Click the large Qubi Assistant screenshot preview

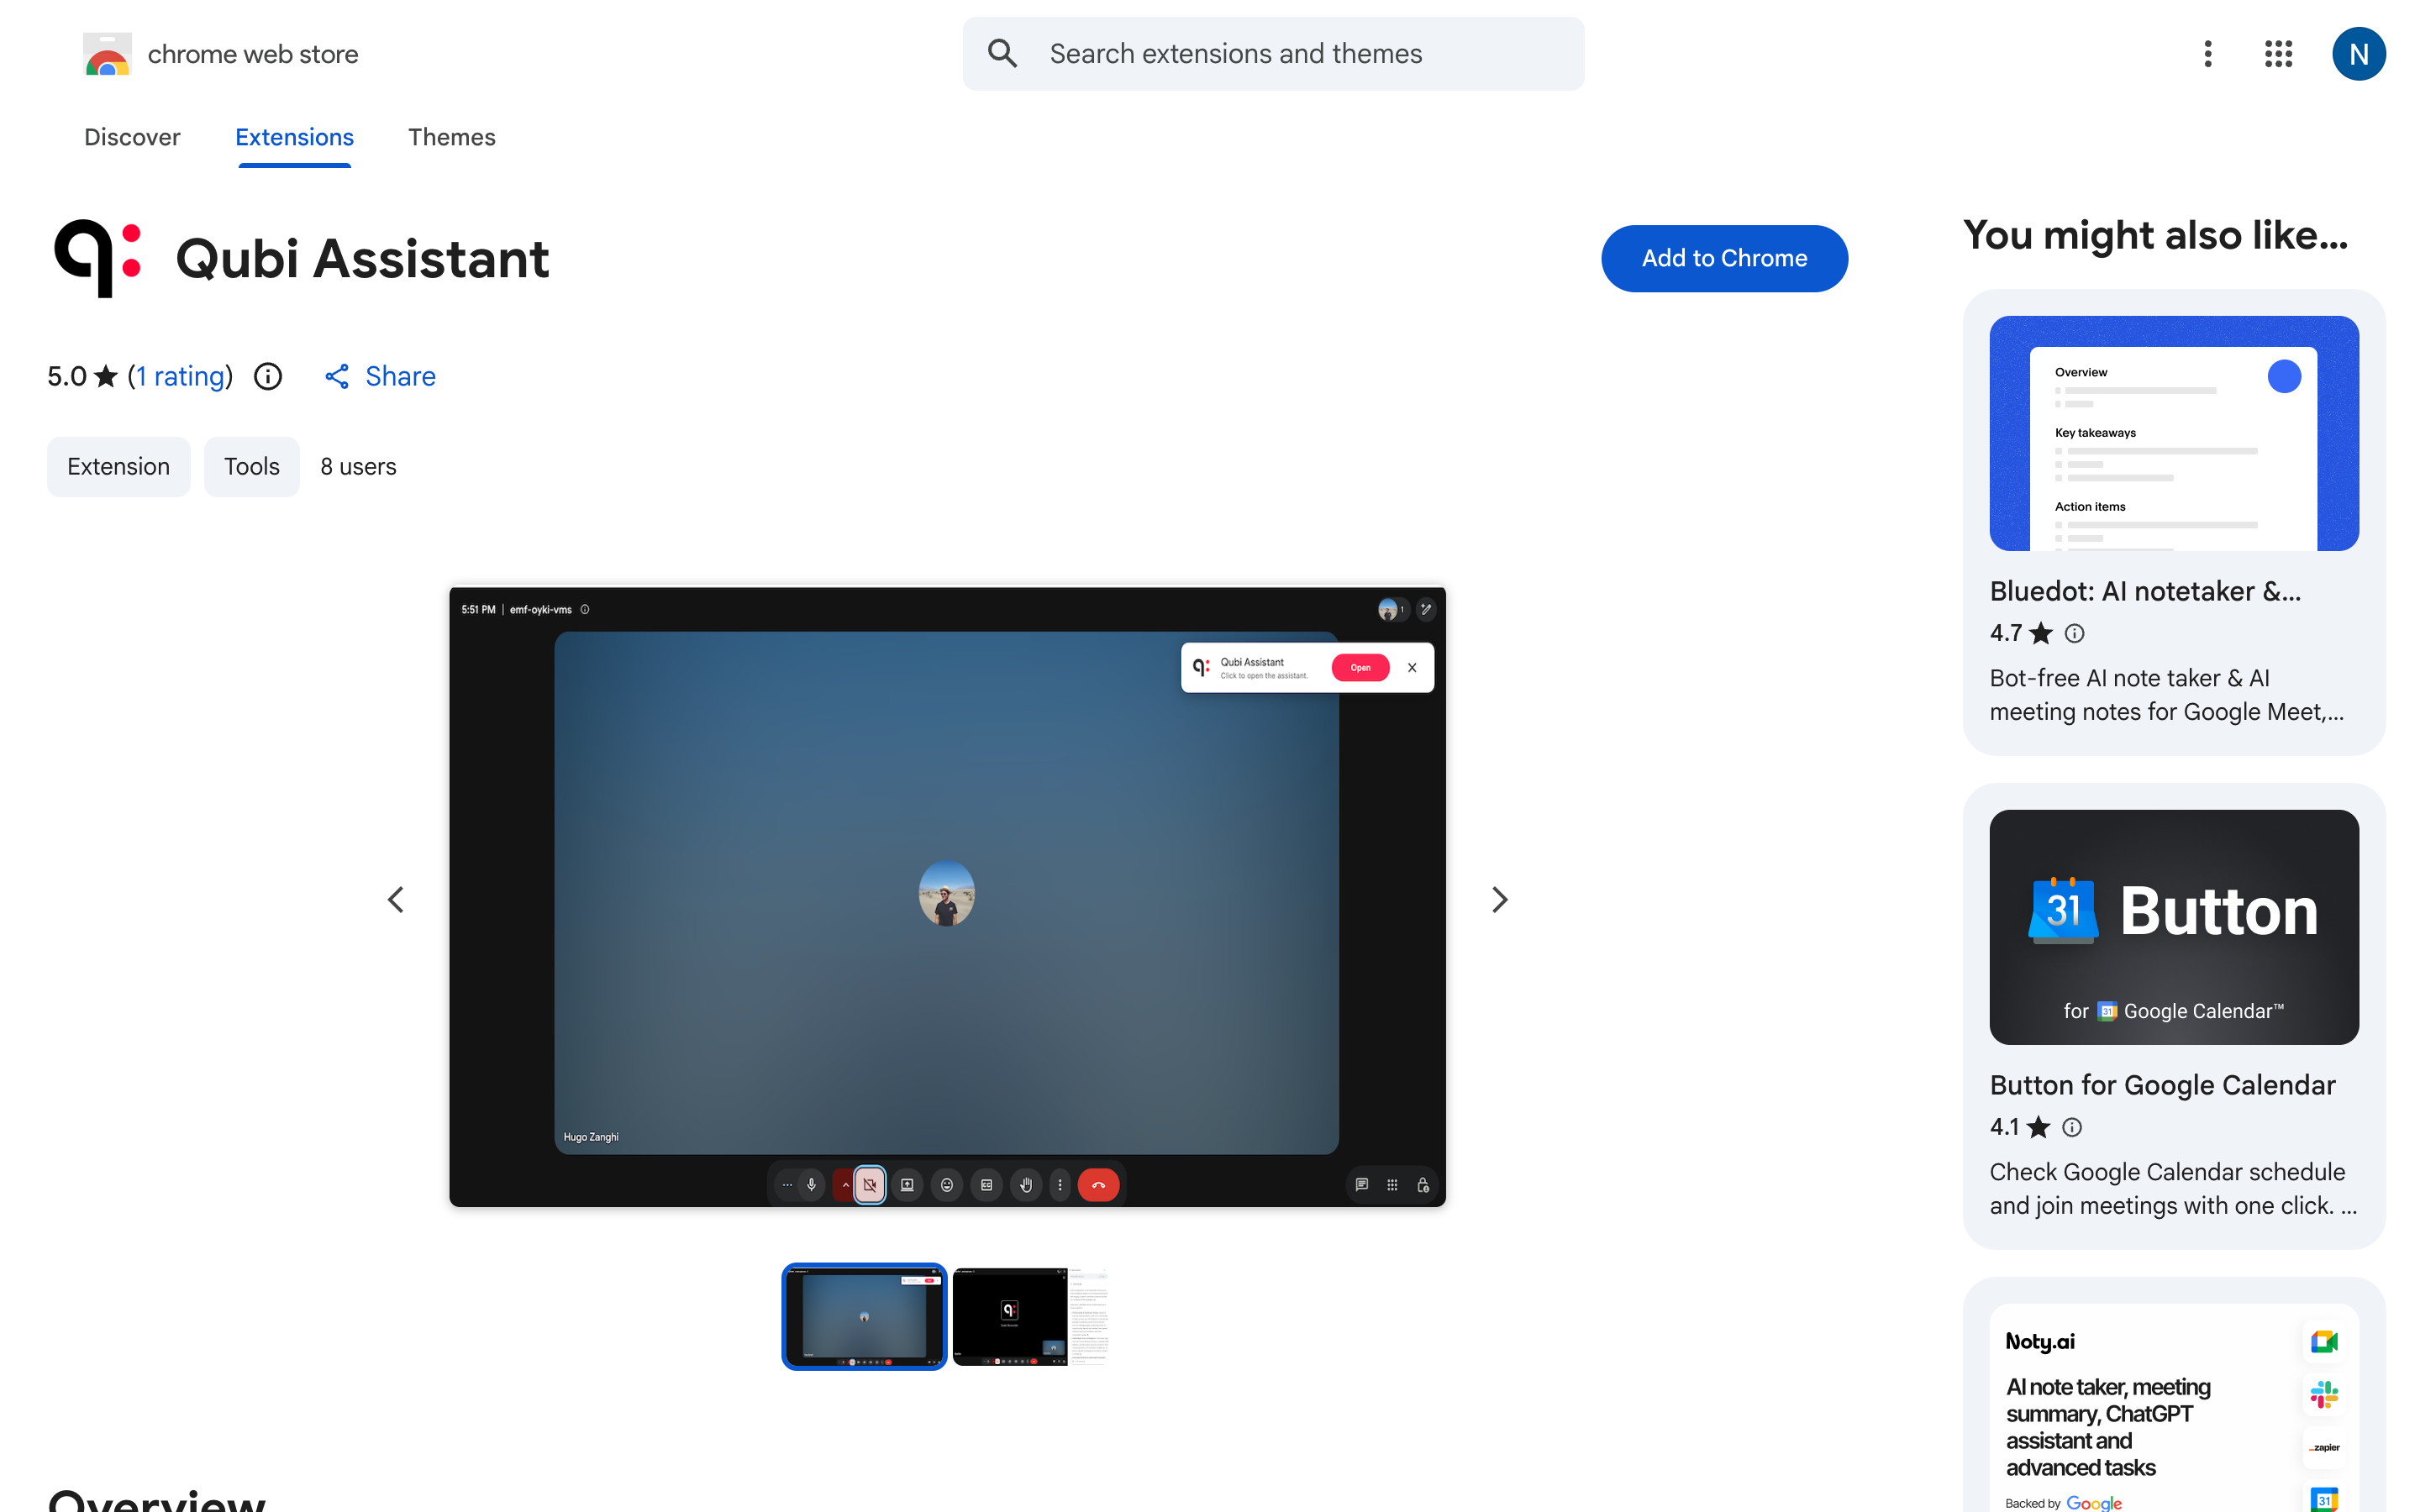click(947, 897)
